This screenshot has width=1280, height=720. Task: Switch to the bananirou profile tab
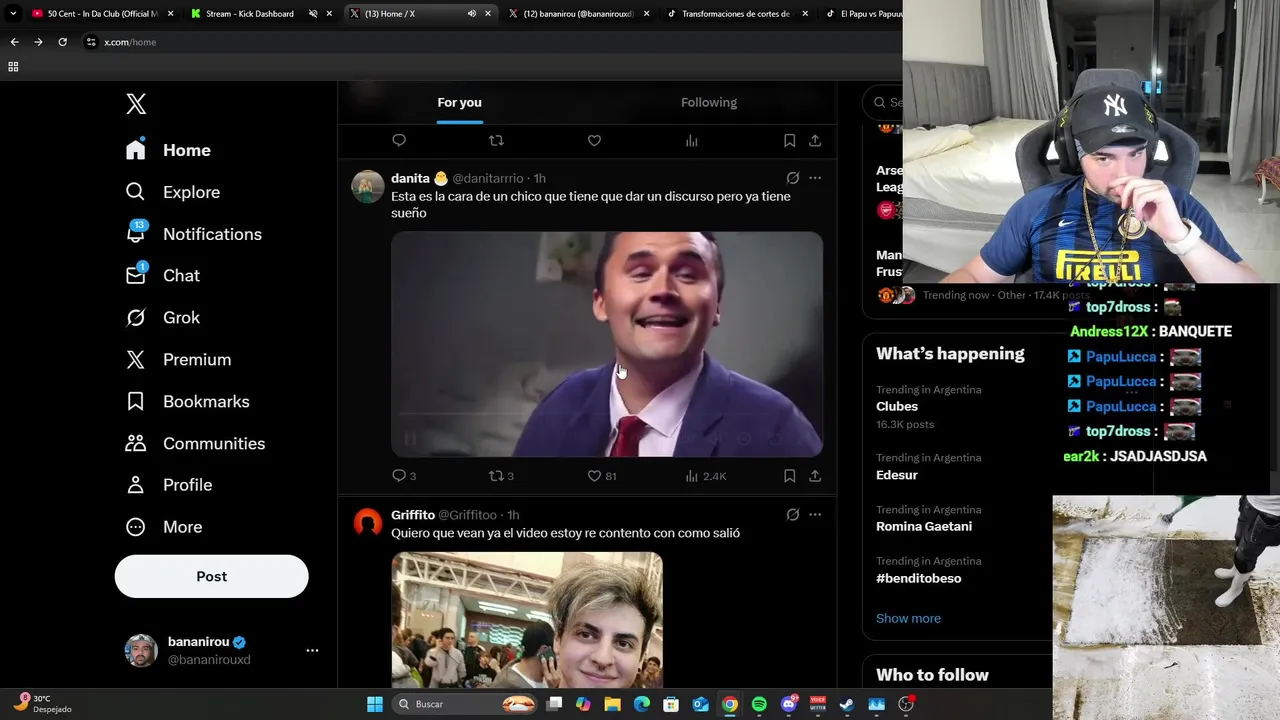pyautogui.click(x=578, y=14)
